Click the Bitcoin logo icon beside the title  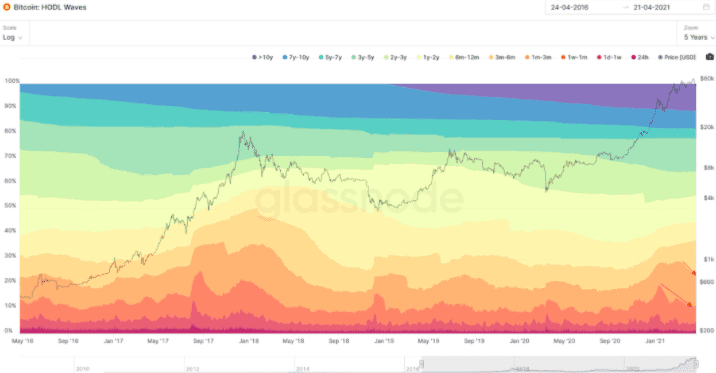(6, 7)
